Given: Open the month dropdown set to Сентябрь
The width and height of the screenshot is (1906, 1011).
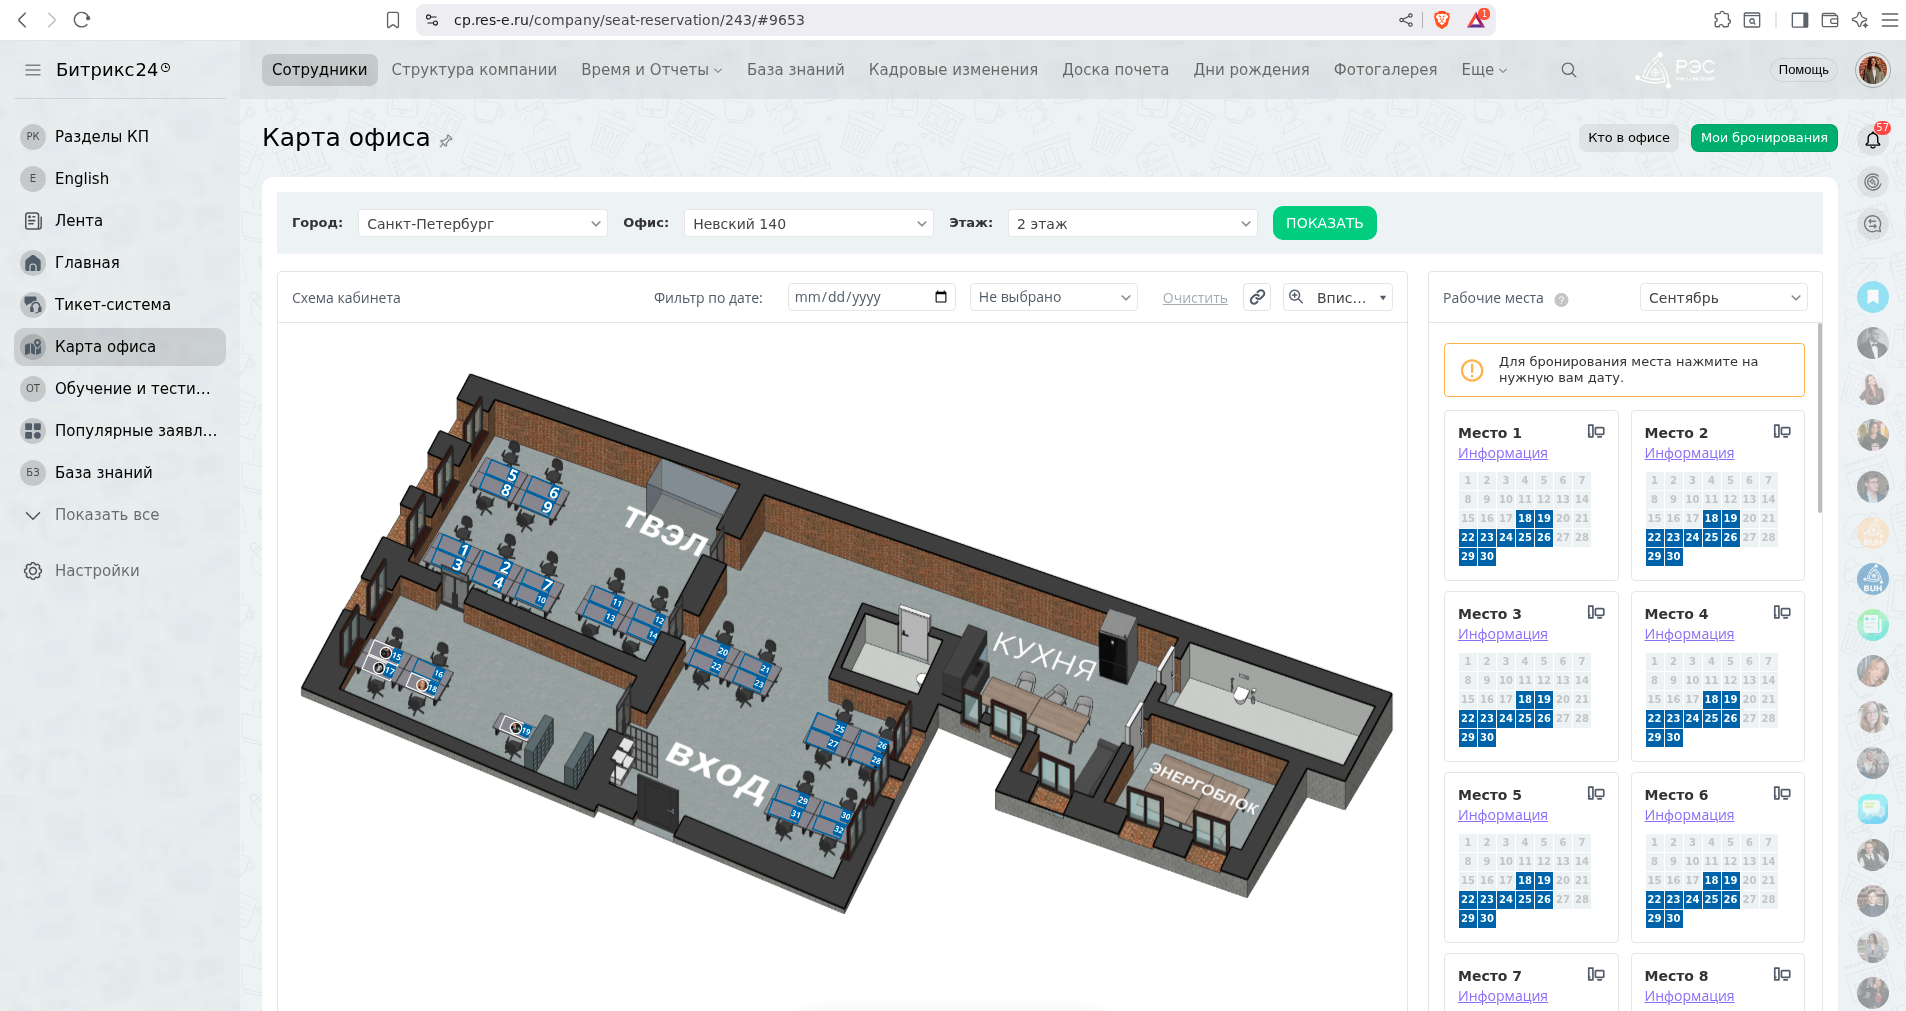Looking at the screenshot, I should [x=1723, y=298].
